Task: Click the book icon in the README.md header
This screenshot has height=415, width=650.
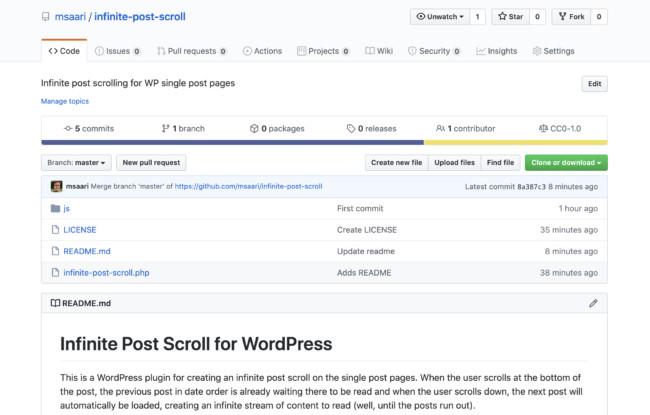Action: coord(55,303)
